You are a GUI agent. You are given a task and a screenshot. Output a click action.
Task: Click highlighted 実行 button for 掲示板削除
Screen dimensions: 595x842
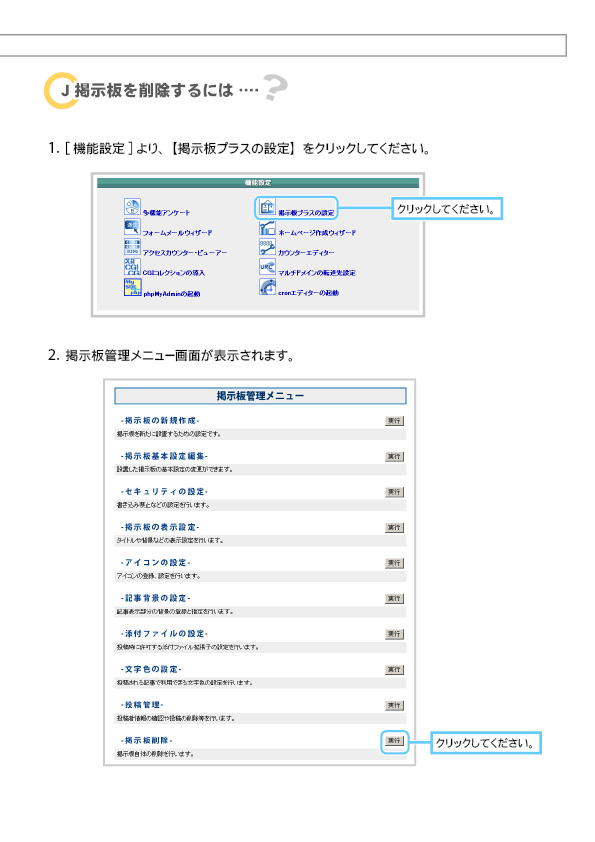[x=394, y=741]
